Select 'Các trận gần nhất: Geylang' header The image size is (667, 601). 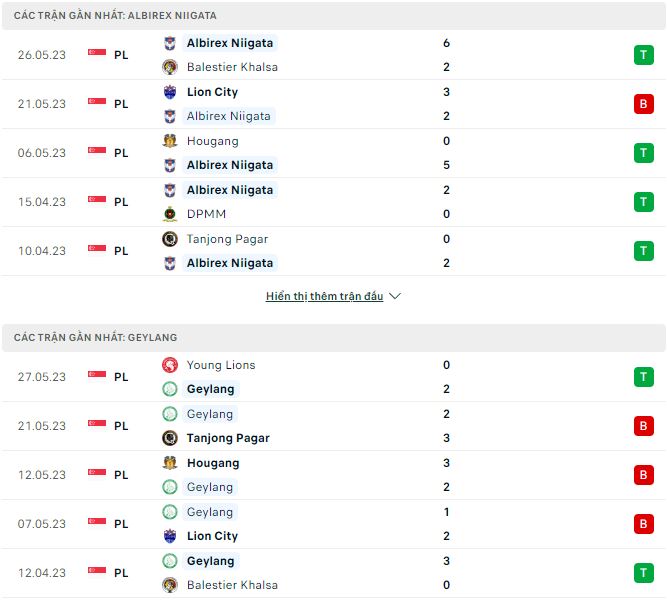tap(95, 338)
